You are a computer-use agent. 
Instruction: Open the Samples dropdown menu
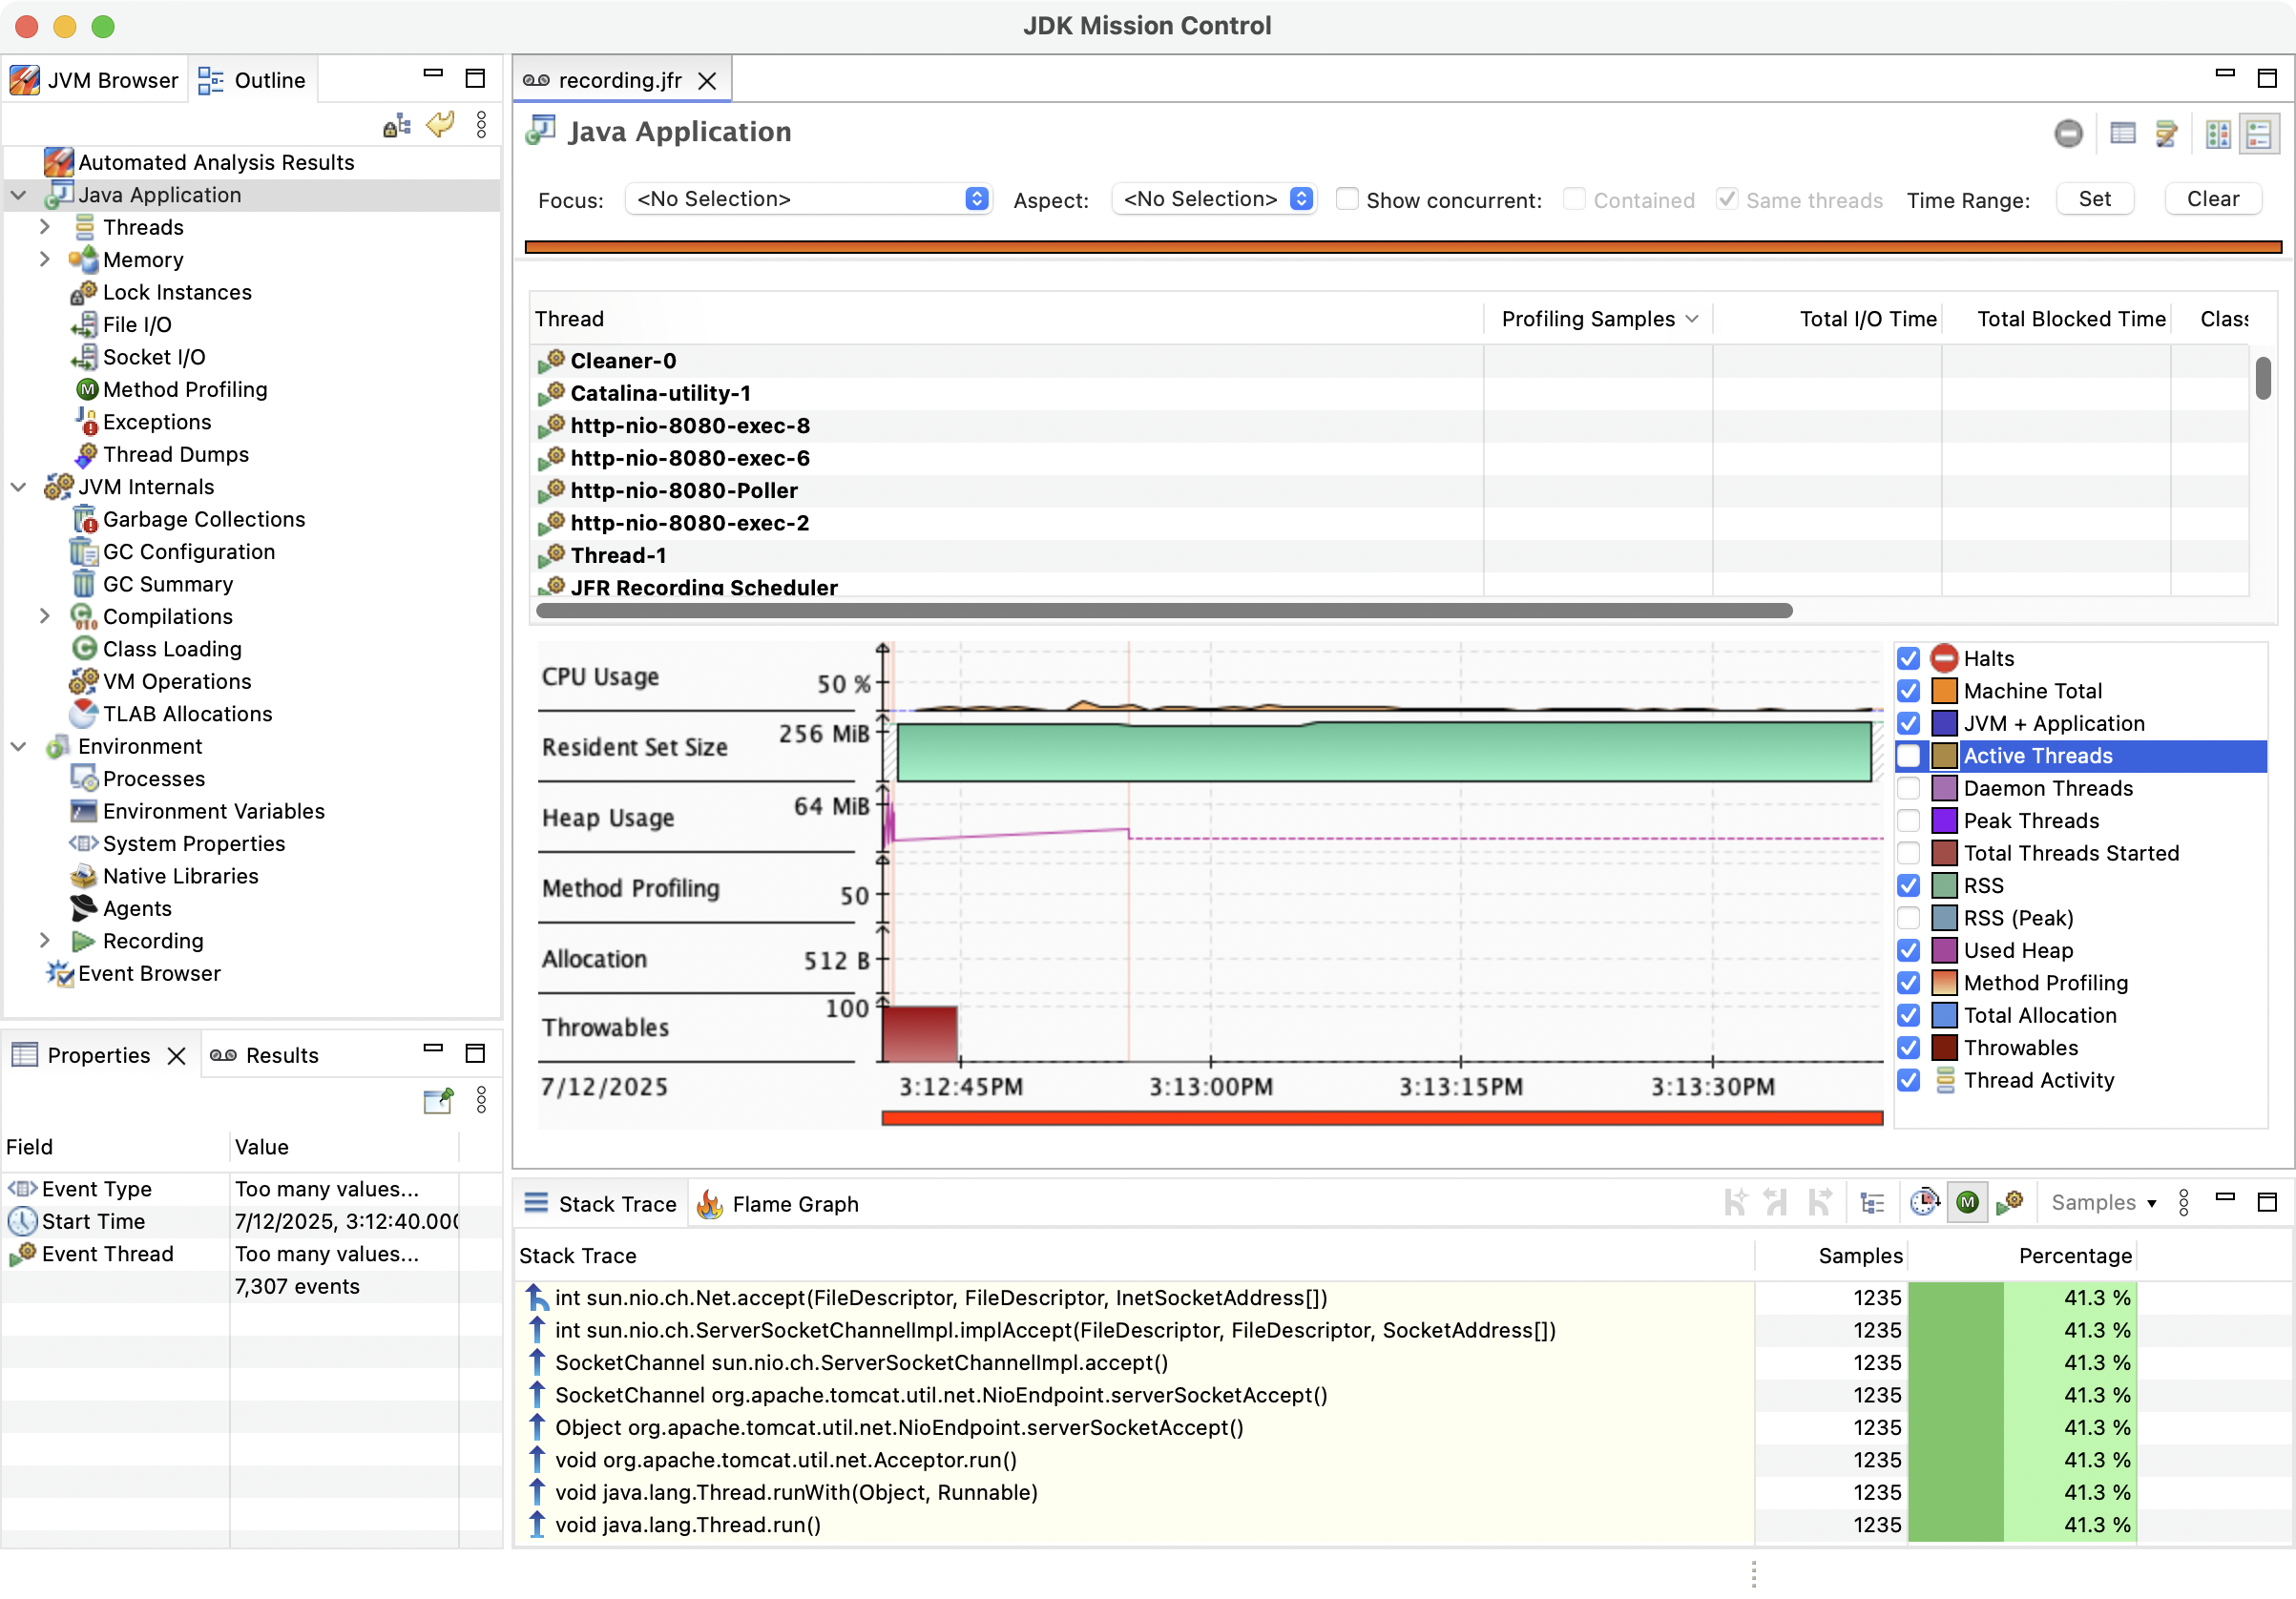click(x=2103, y=1203)
